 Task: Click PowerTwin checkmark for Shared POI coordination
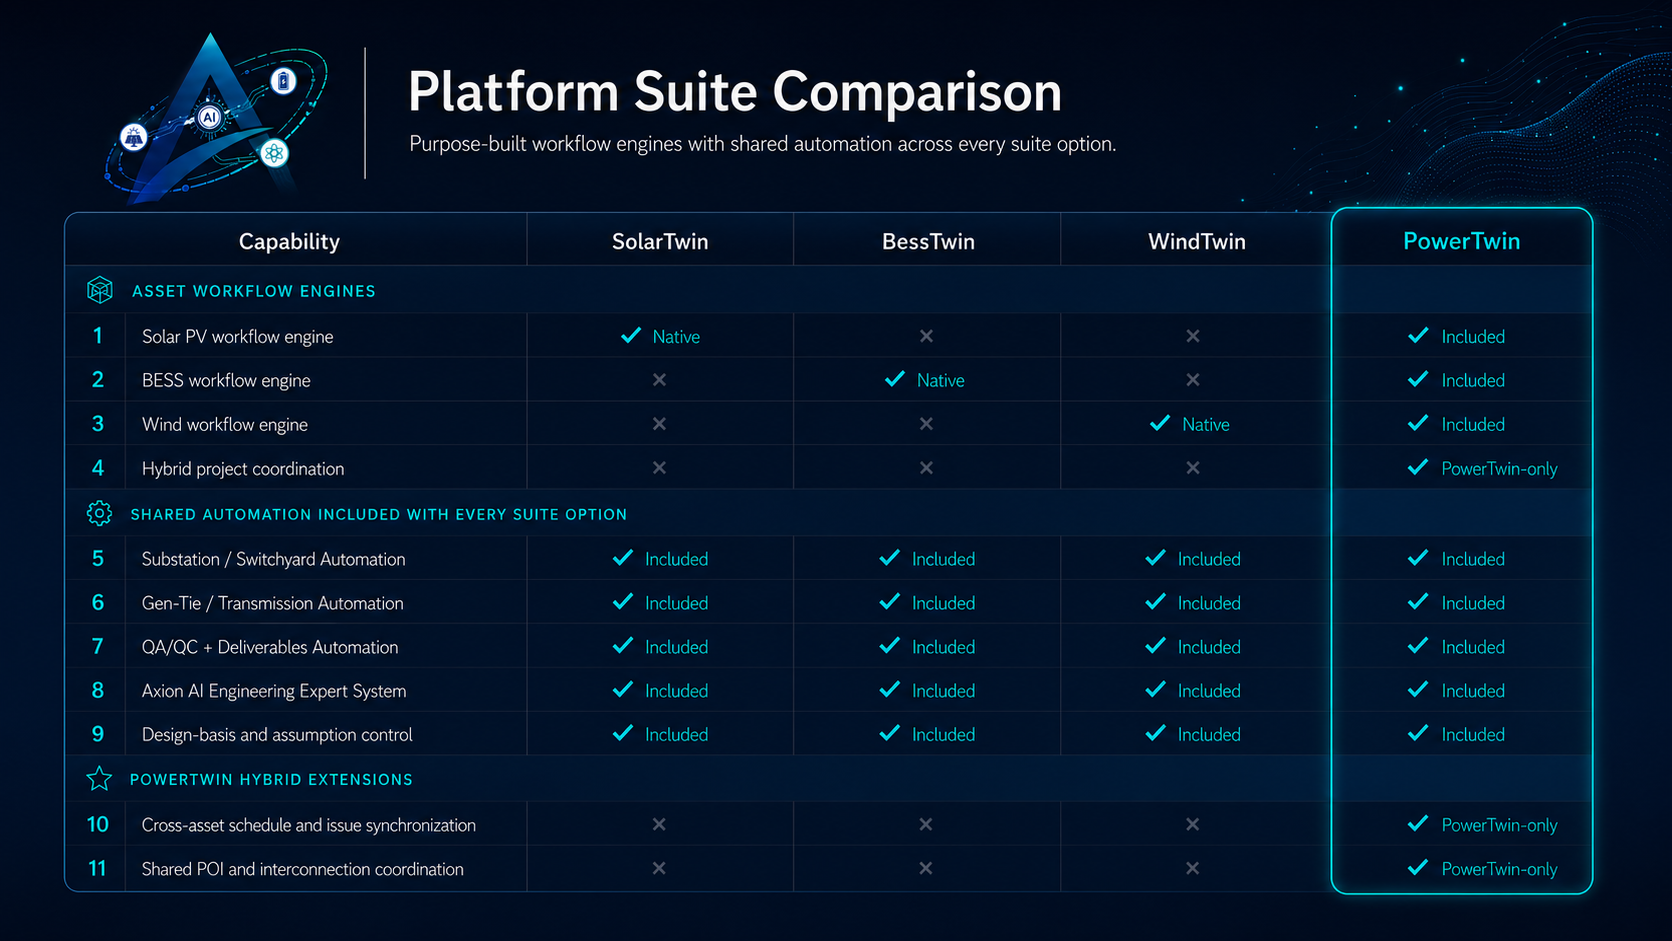point(1418,868)
